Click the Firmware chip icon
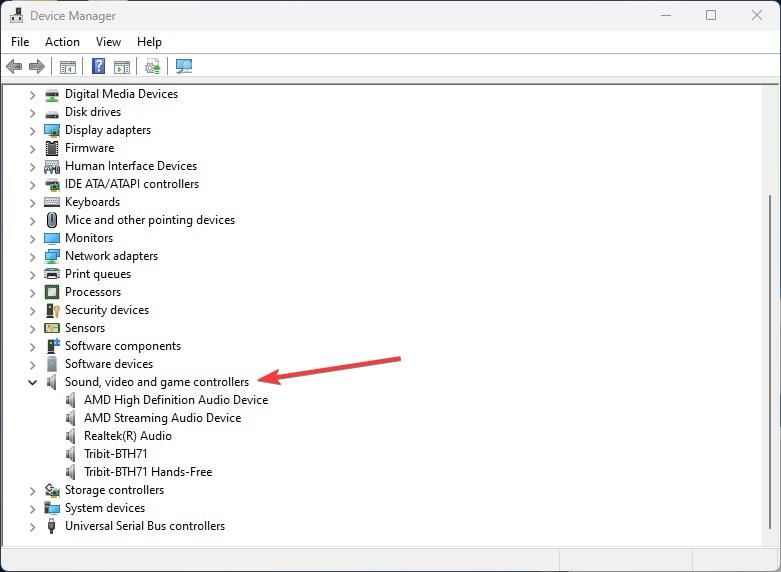Image resolution: width=781 pixels, height=572 pixels. point(52,148)
